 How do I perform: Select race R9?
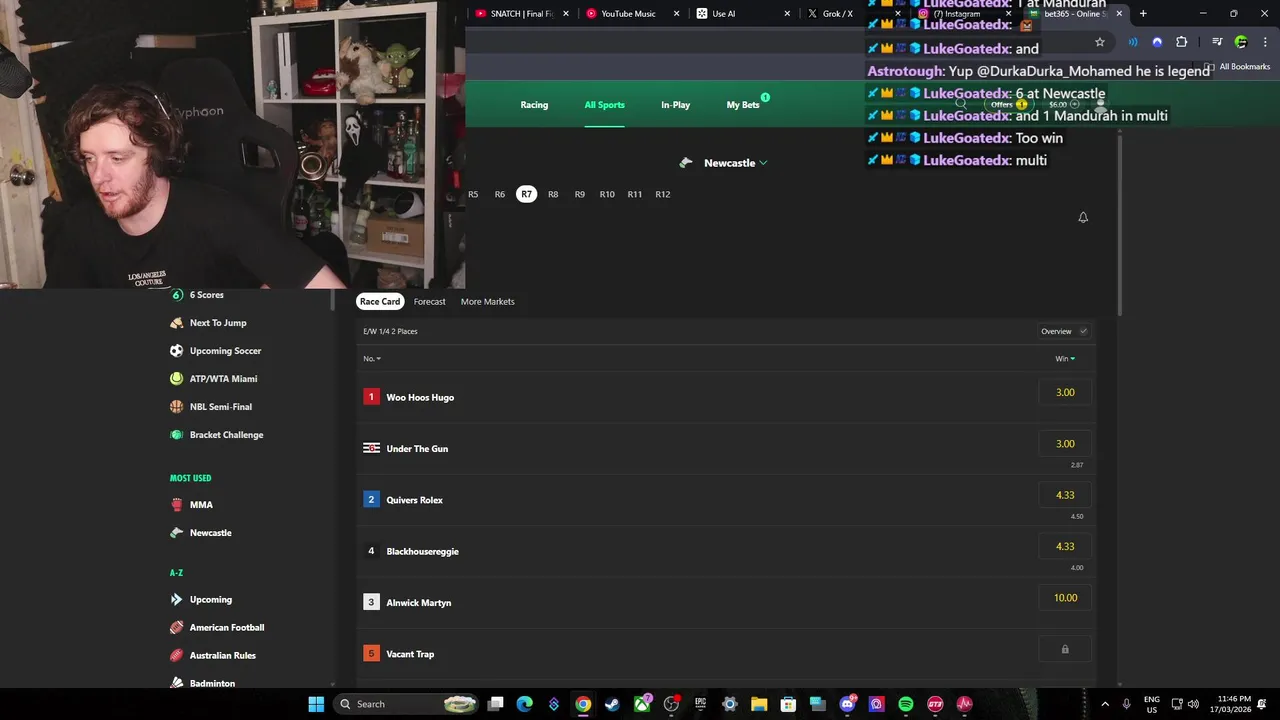580,195
